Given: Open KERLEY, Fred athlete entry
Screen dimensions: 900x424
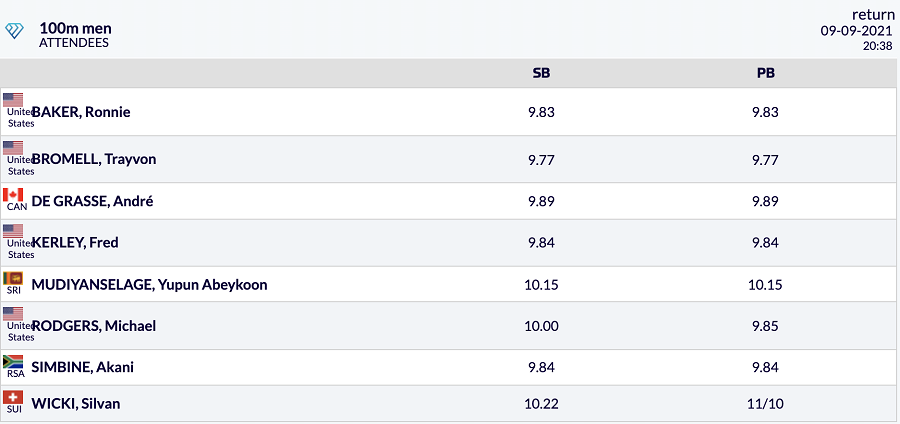Looking at the screenshot, I should click(x=75, y=243).
